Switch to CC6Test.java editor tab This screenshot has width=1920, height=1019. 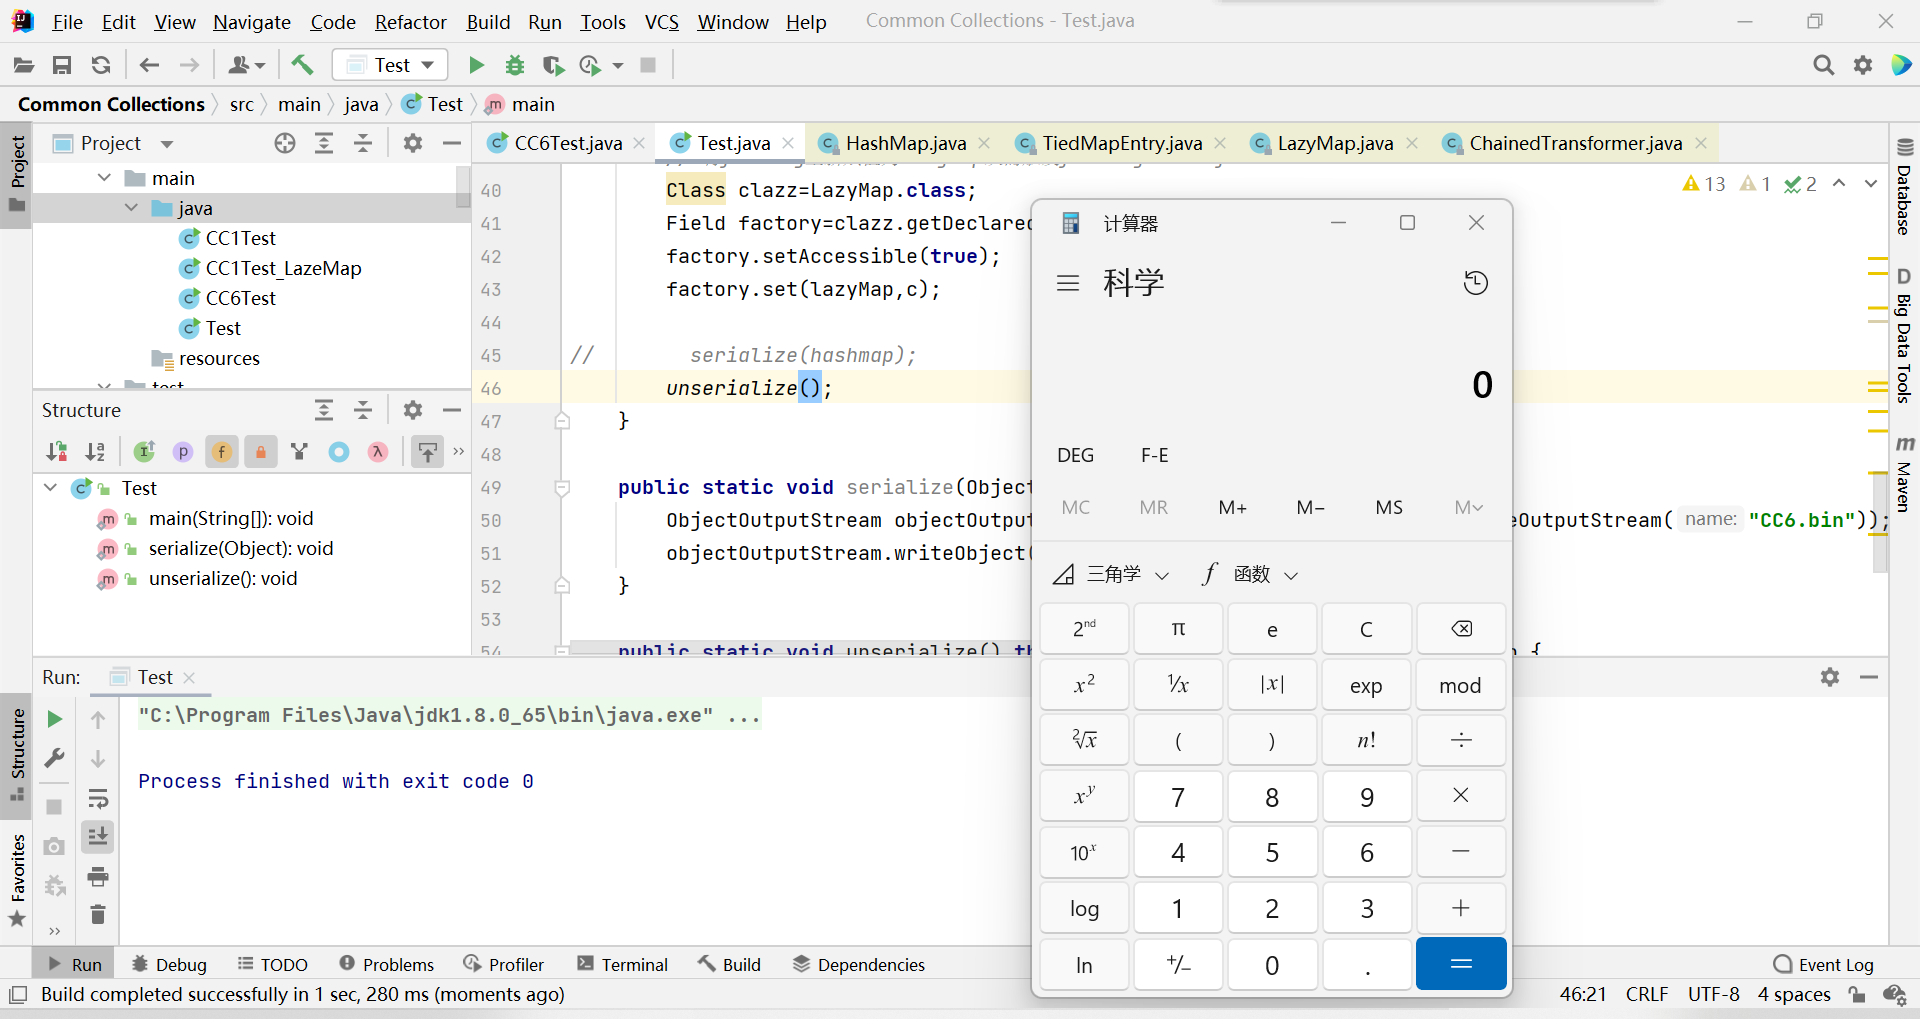pos(568,143)
